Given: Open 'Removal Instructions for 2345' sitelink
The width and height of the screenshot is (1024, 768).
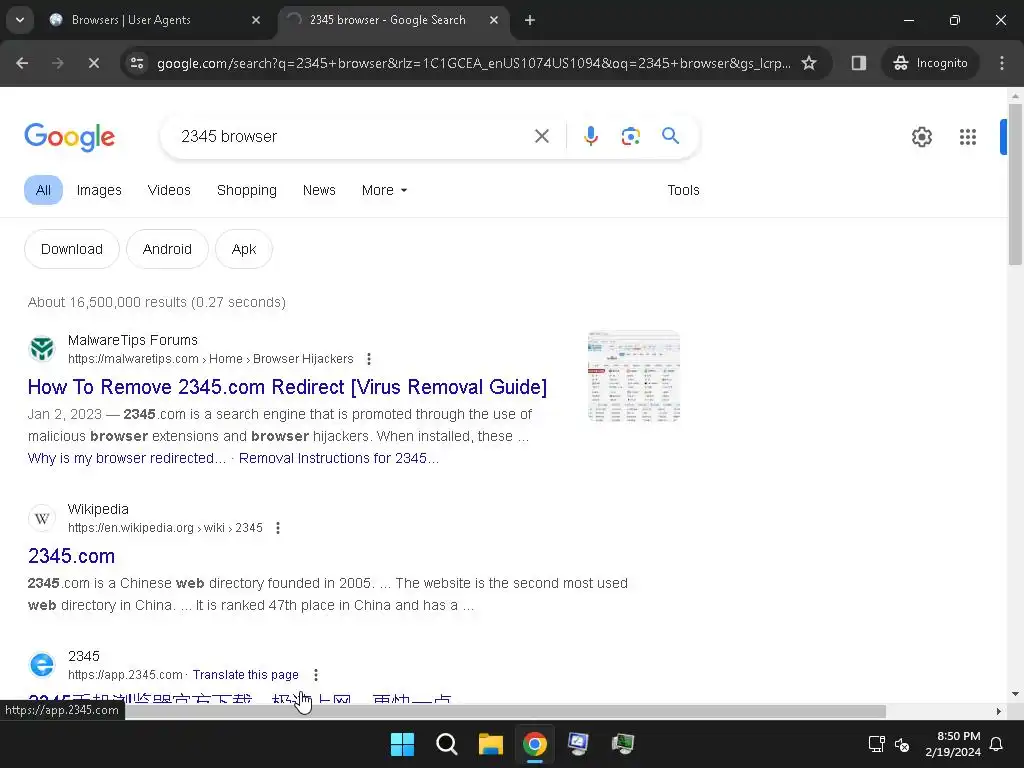Looking at the screenshot, I should [339, 458].
